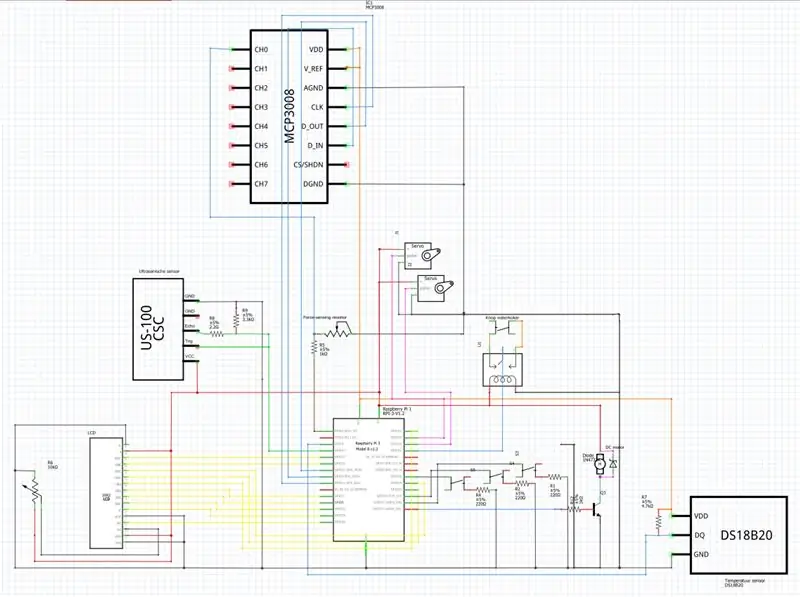Click the DS18B20 name inside the sensor block
The height and width of the screenshot is (597, 800).
[746, 535]
